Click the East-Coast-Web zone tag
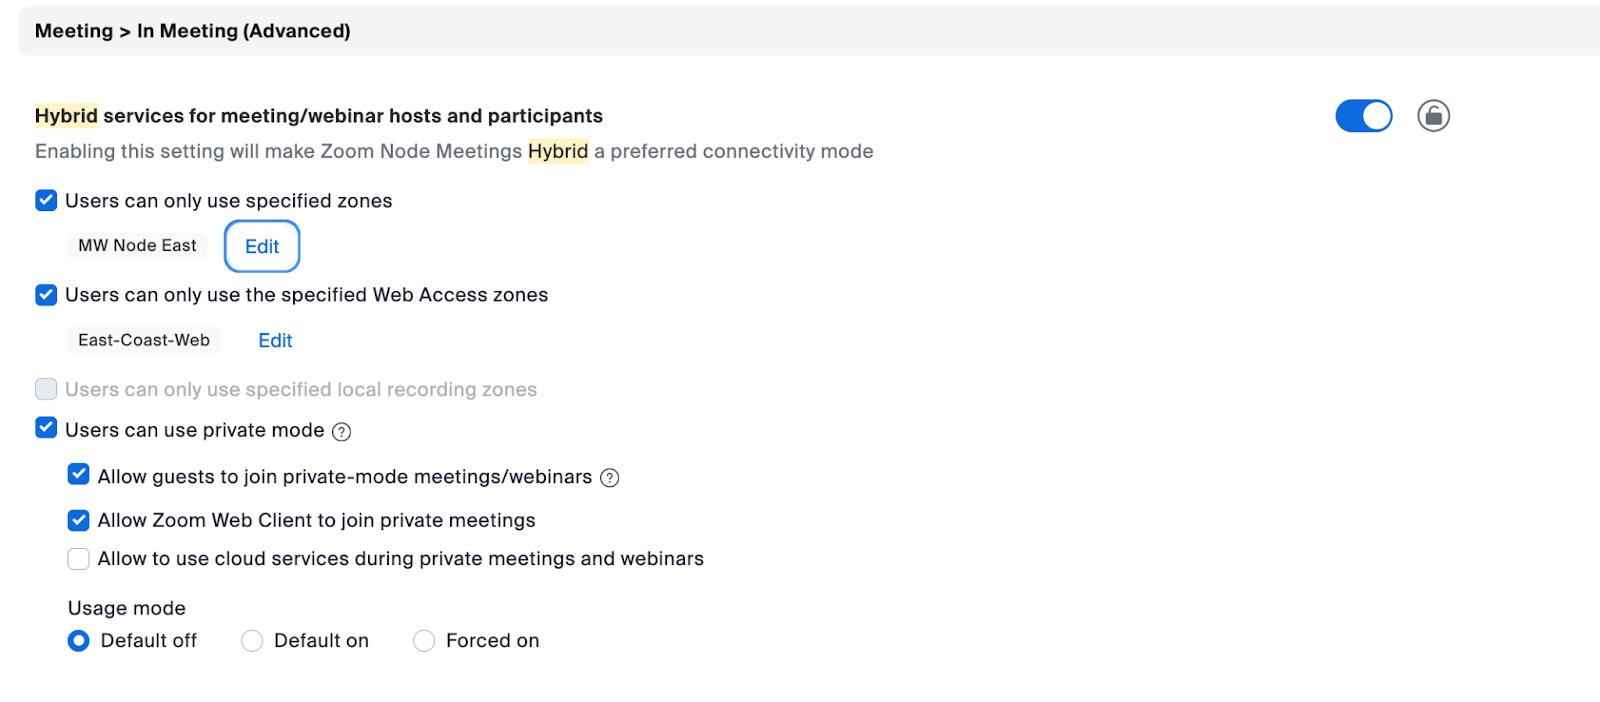The image size is (1600, 702). point(144,340)
